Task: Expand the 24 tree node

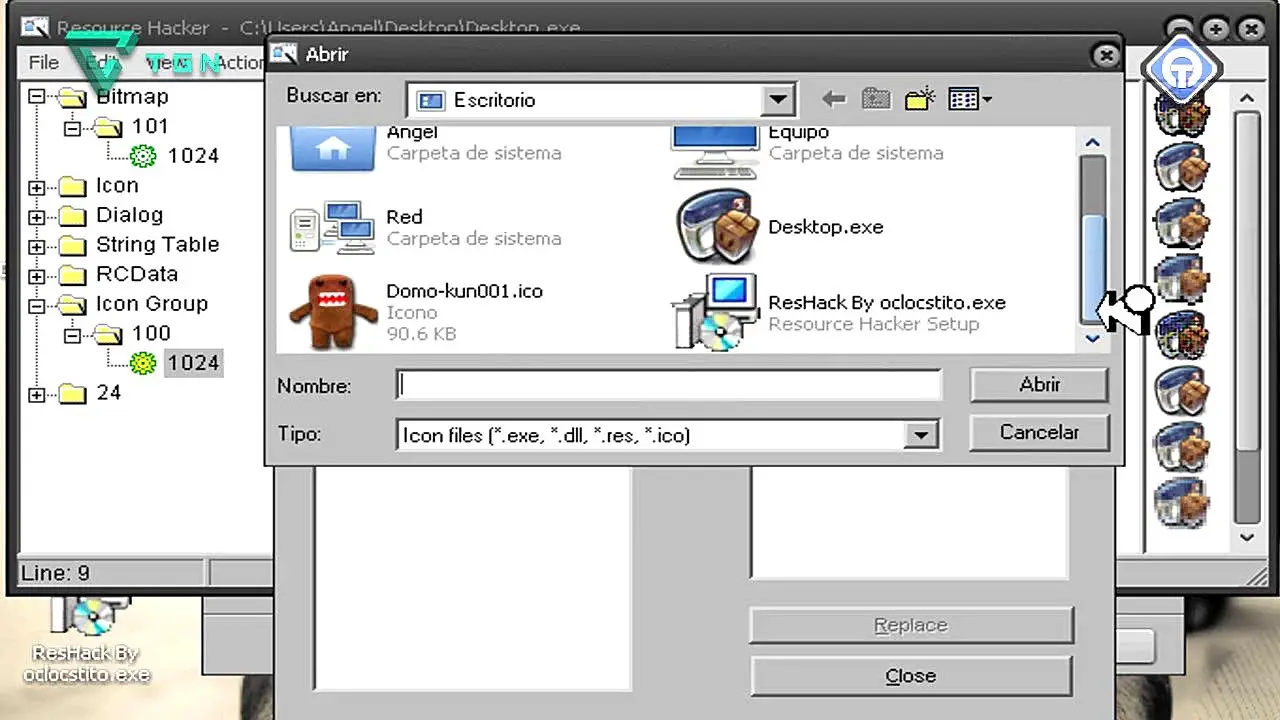Action: (x=37, y=394)
